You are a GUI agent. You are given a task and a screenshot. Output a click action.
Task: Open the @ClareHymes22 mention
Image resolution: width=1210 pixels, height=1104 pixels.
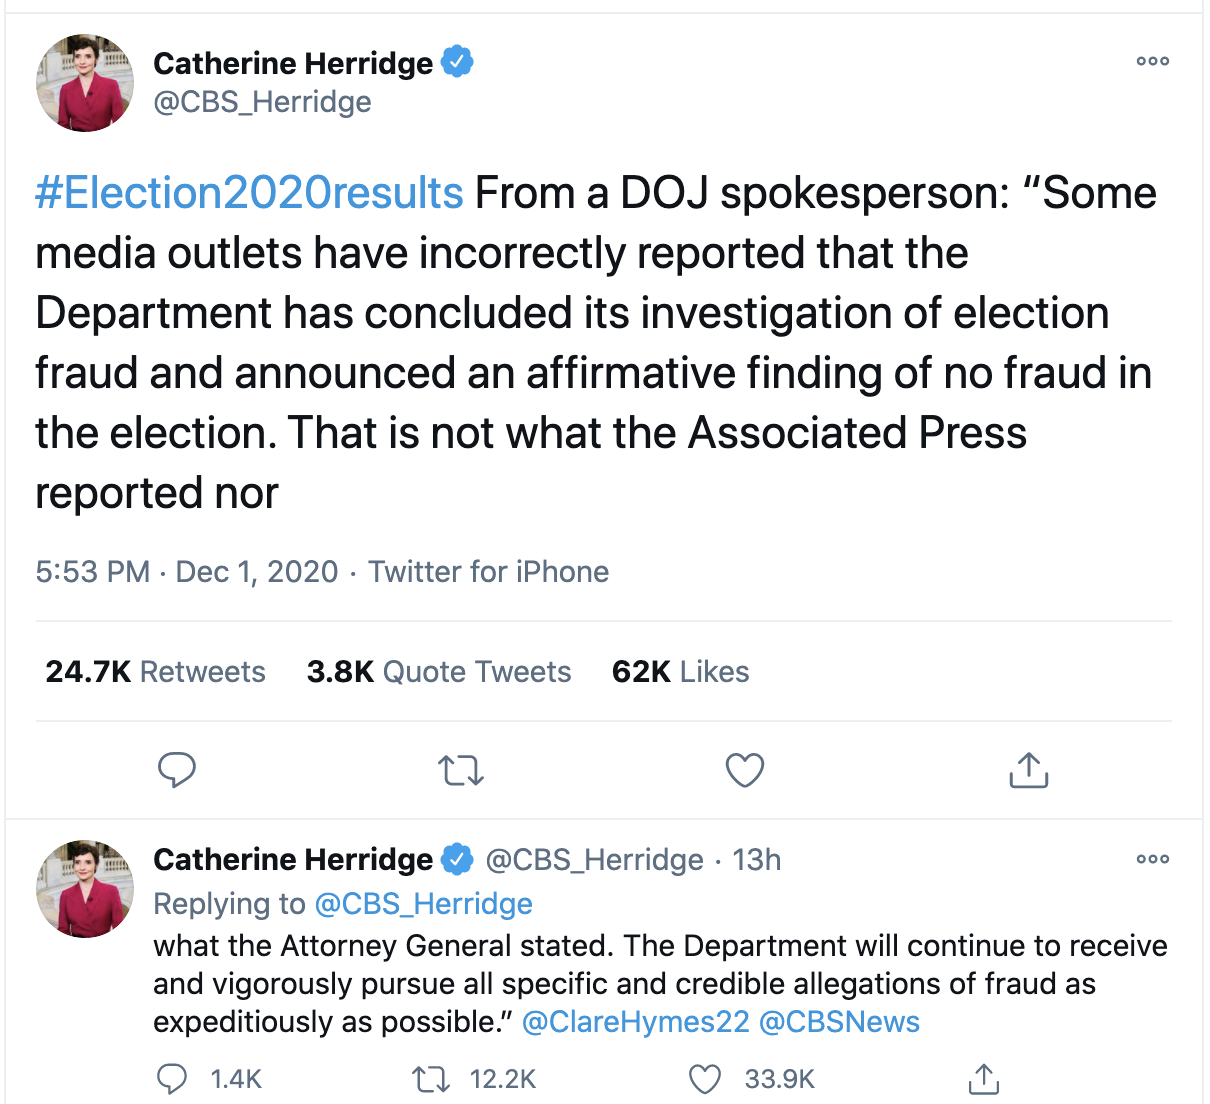[635, 1022]
